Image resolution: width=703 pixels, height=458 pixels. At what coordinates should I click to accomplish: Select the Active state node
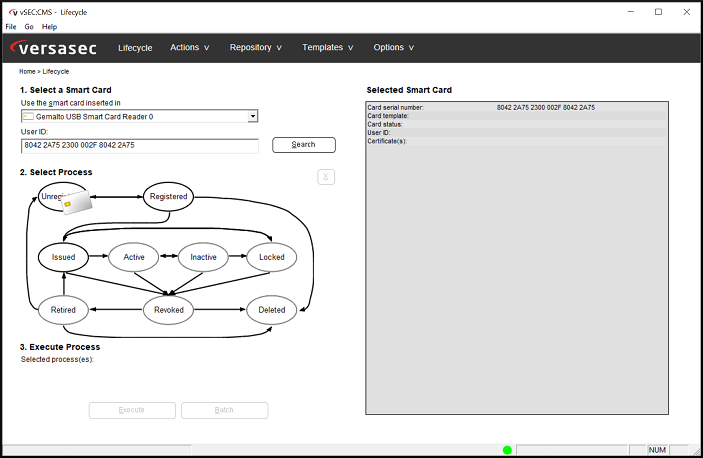point(134,257)
